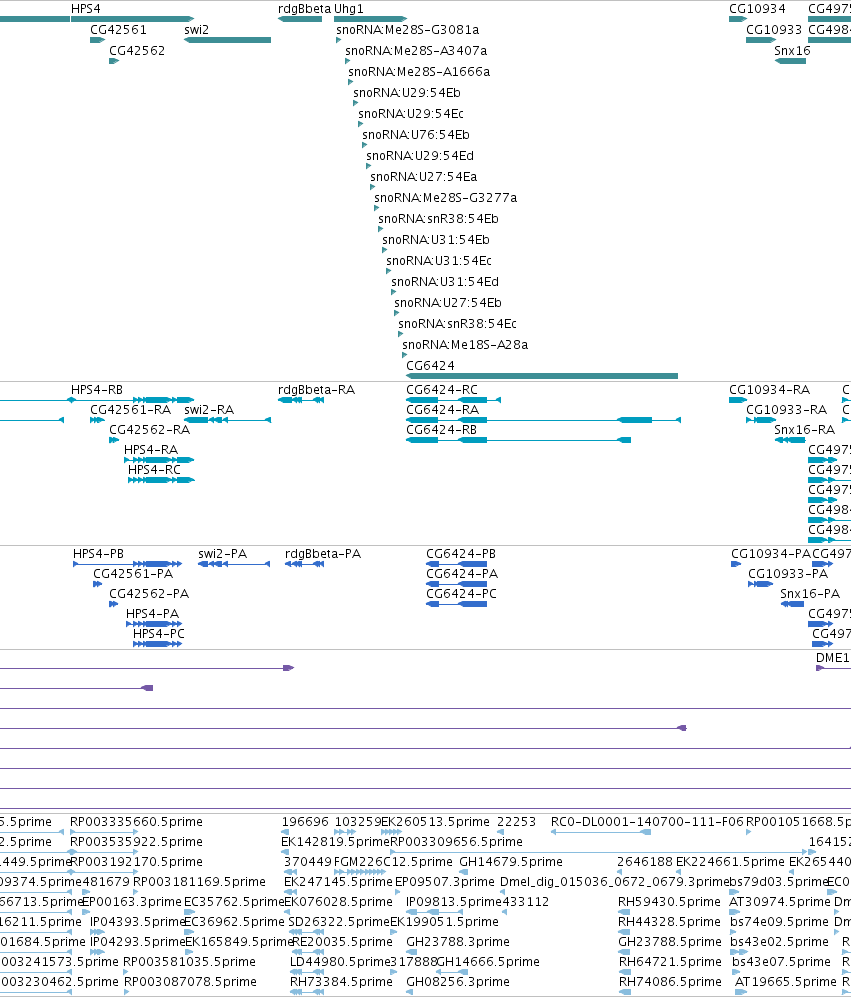Select snoRNA:U76:54Eb label
Screen dimensions: 851x997
point(416,135)
